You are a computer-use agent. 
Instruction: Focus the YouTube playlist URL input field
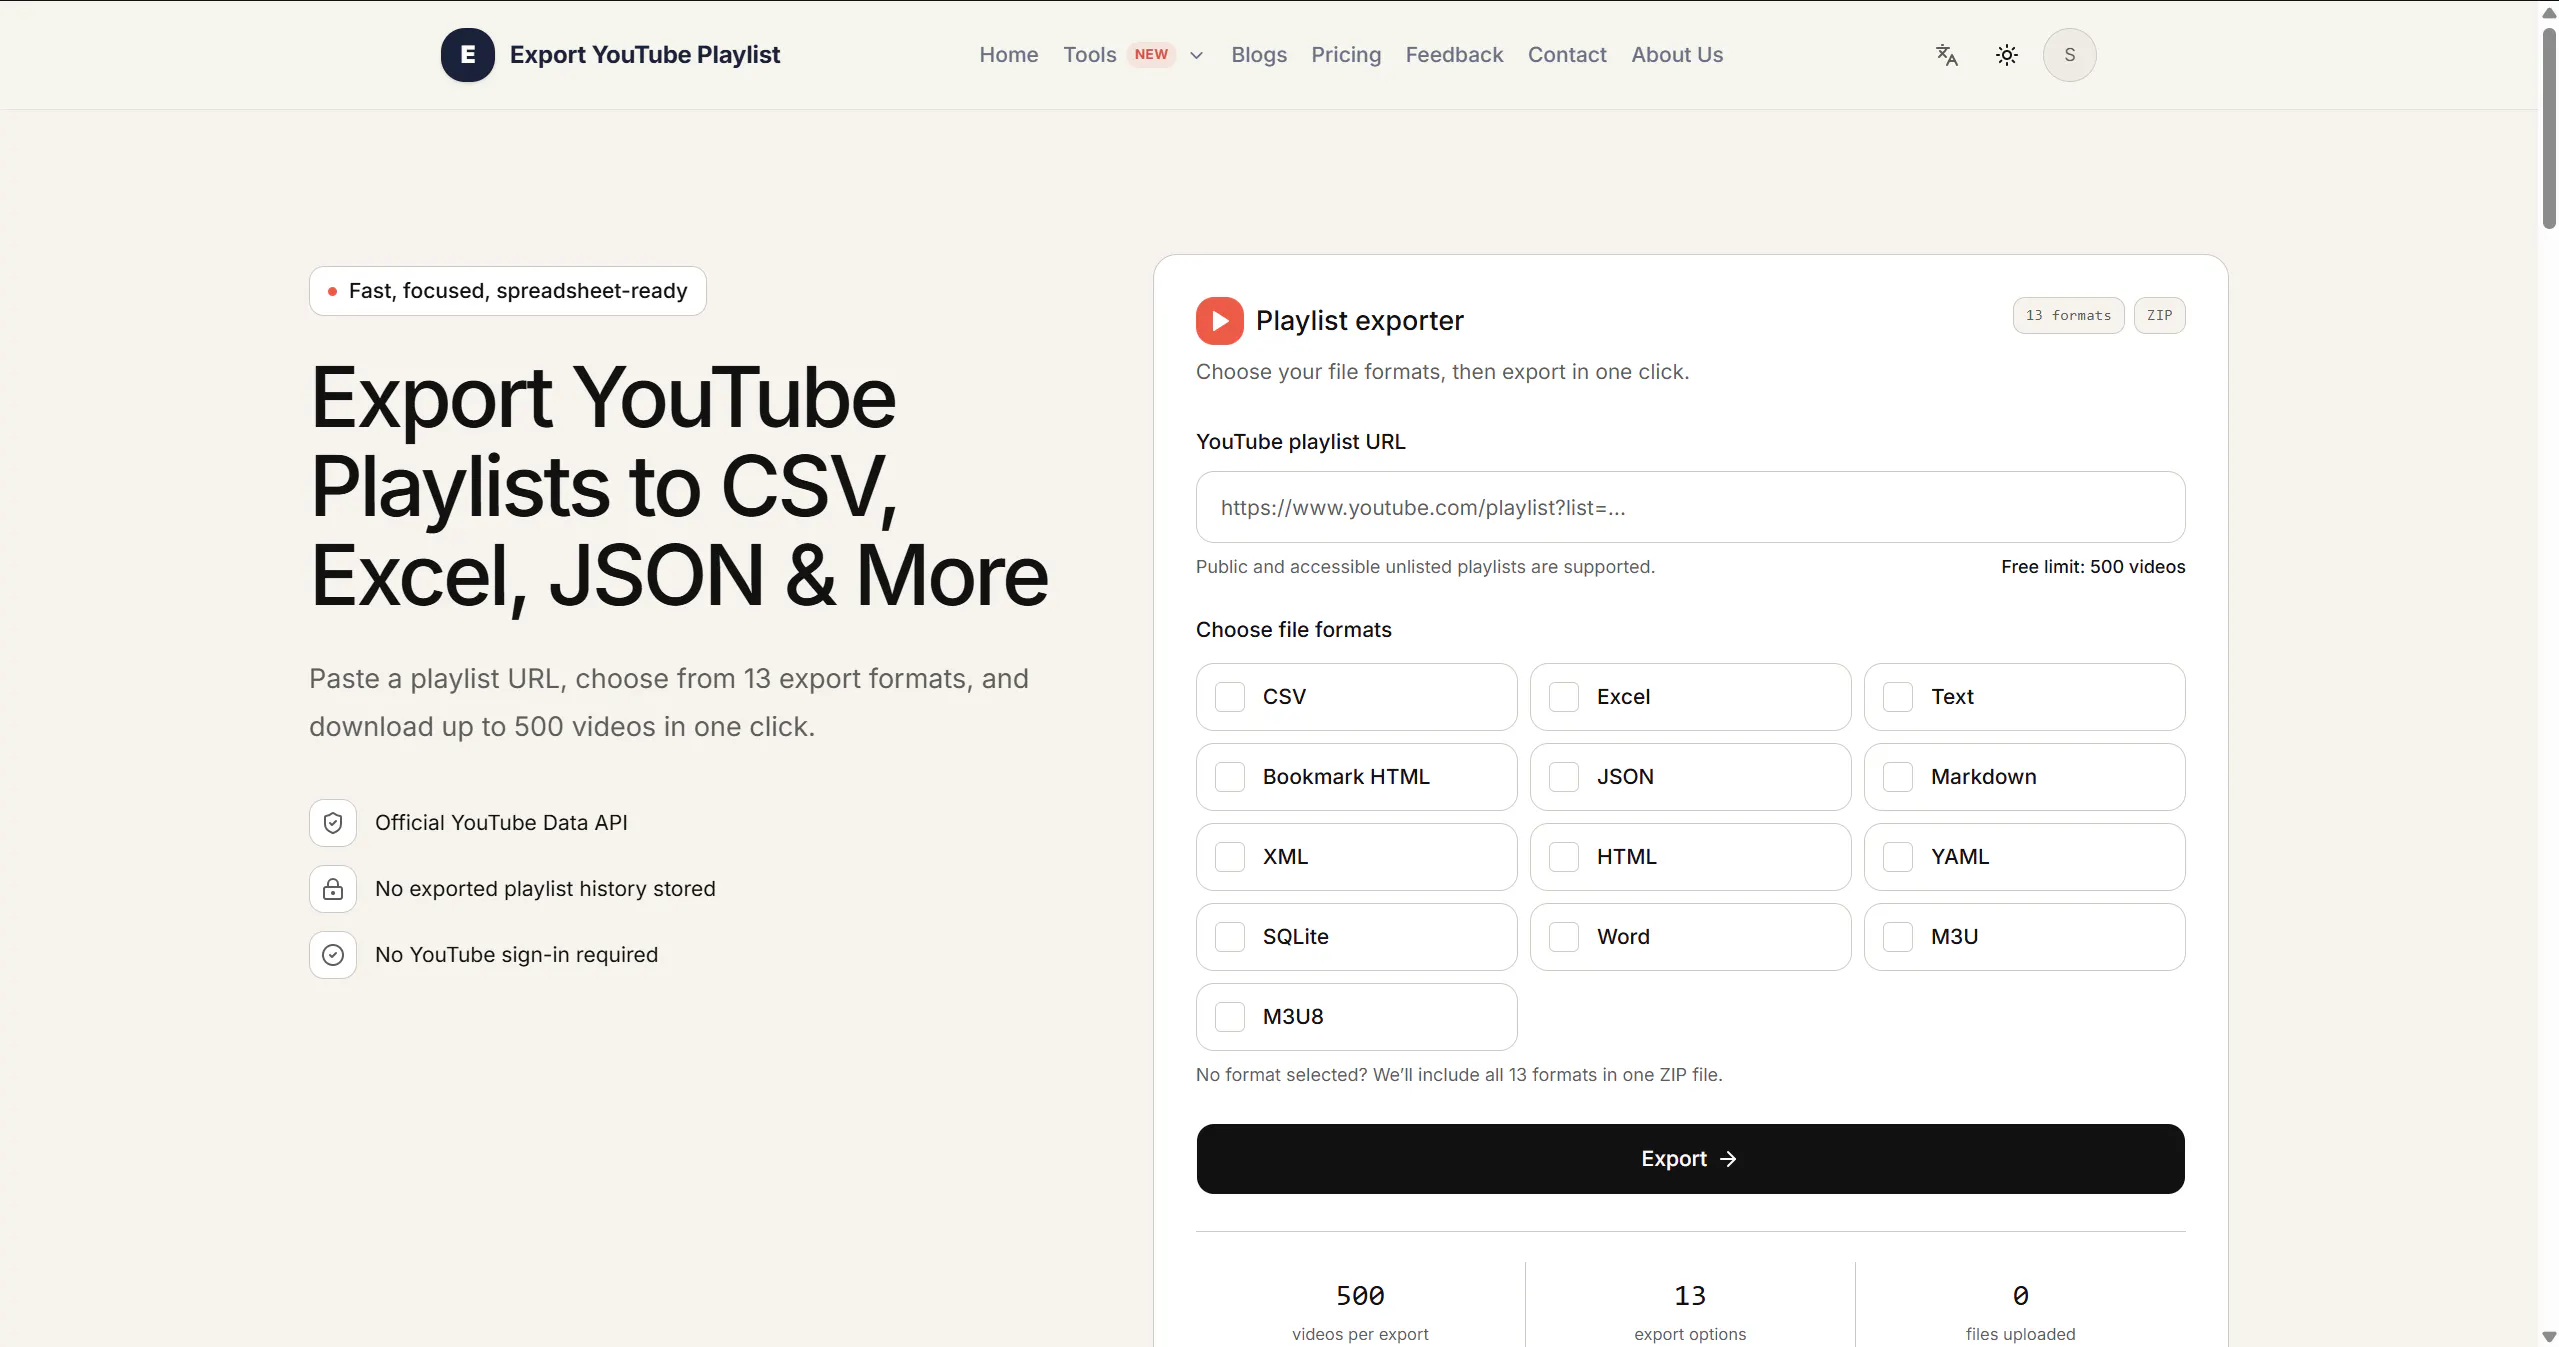pyautogui.click(x=1690, y=507)
